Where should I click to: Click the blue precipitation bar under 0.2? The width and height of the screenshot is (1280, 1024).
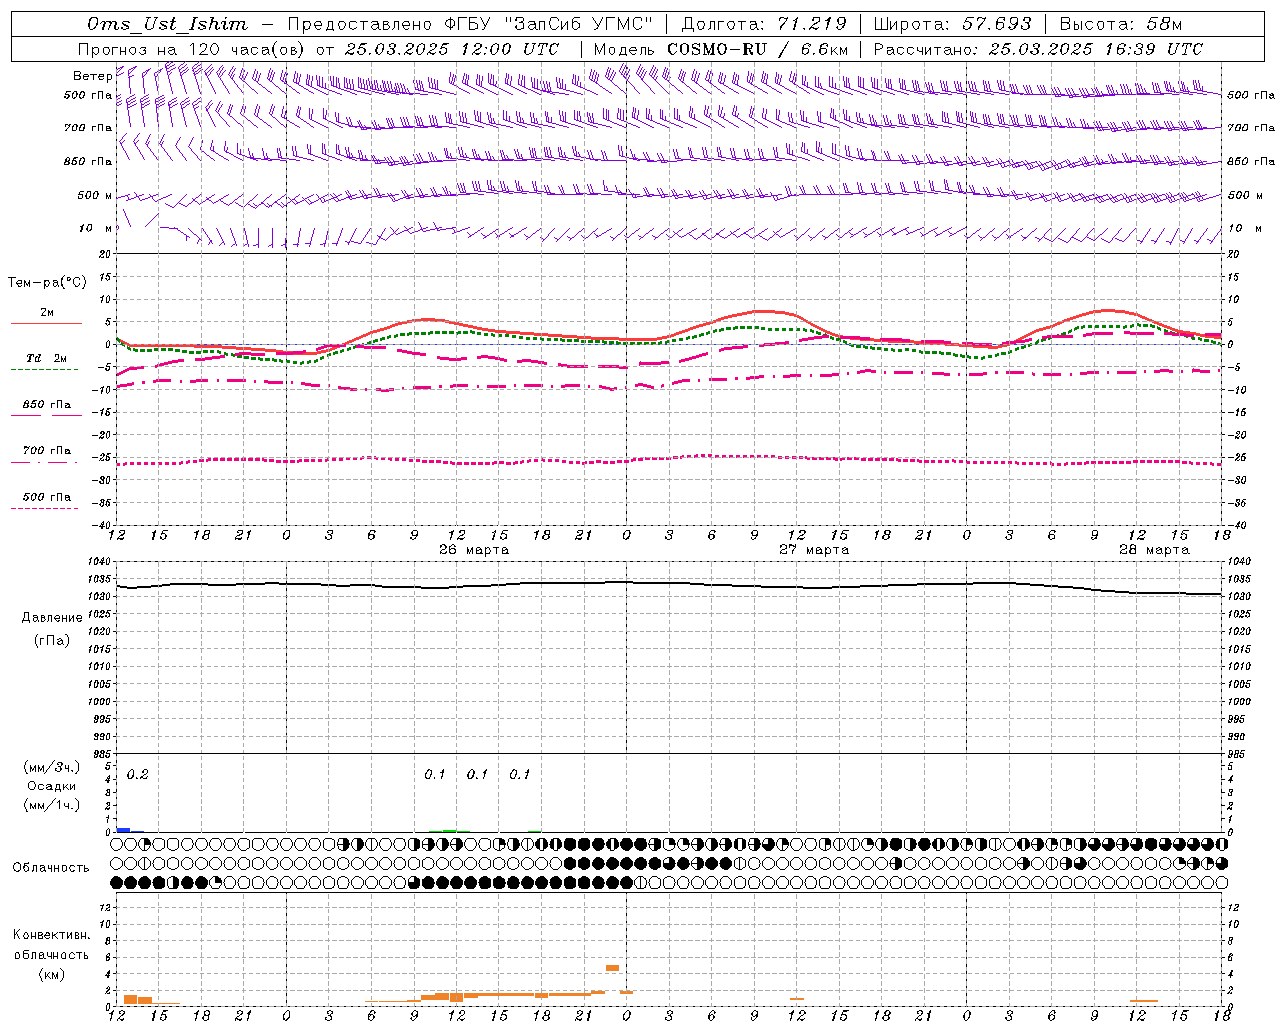pos(124,830)
